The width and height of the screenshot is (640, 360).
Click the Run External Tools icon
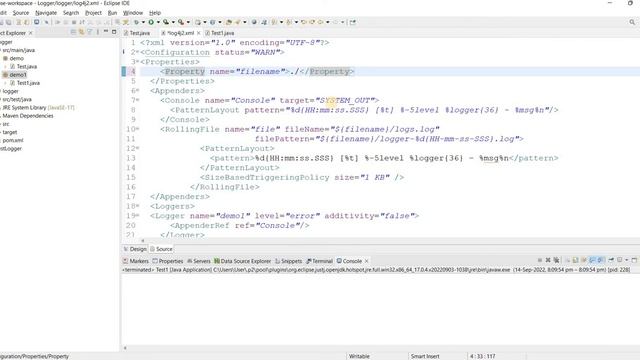click(181, 22)
